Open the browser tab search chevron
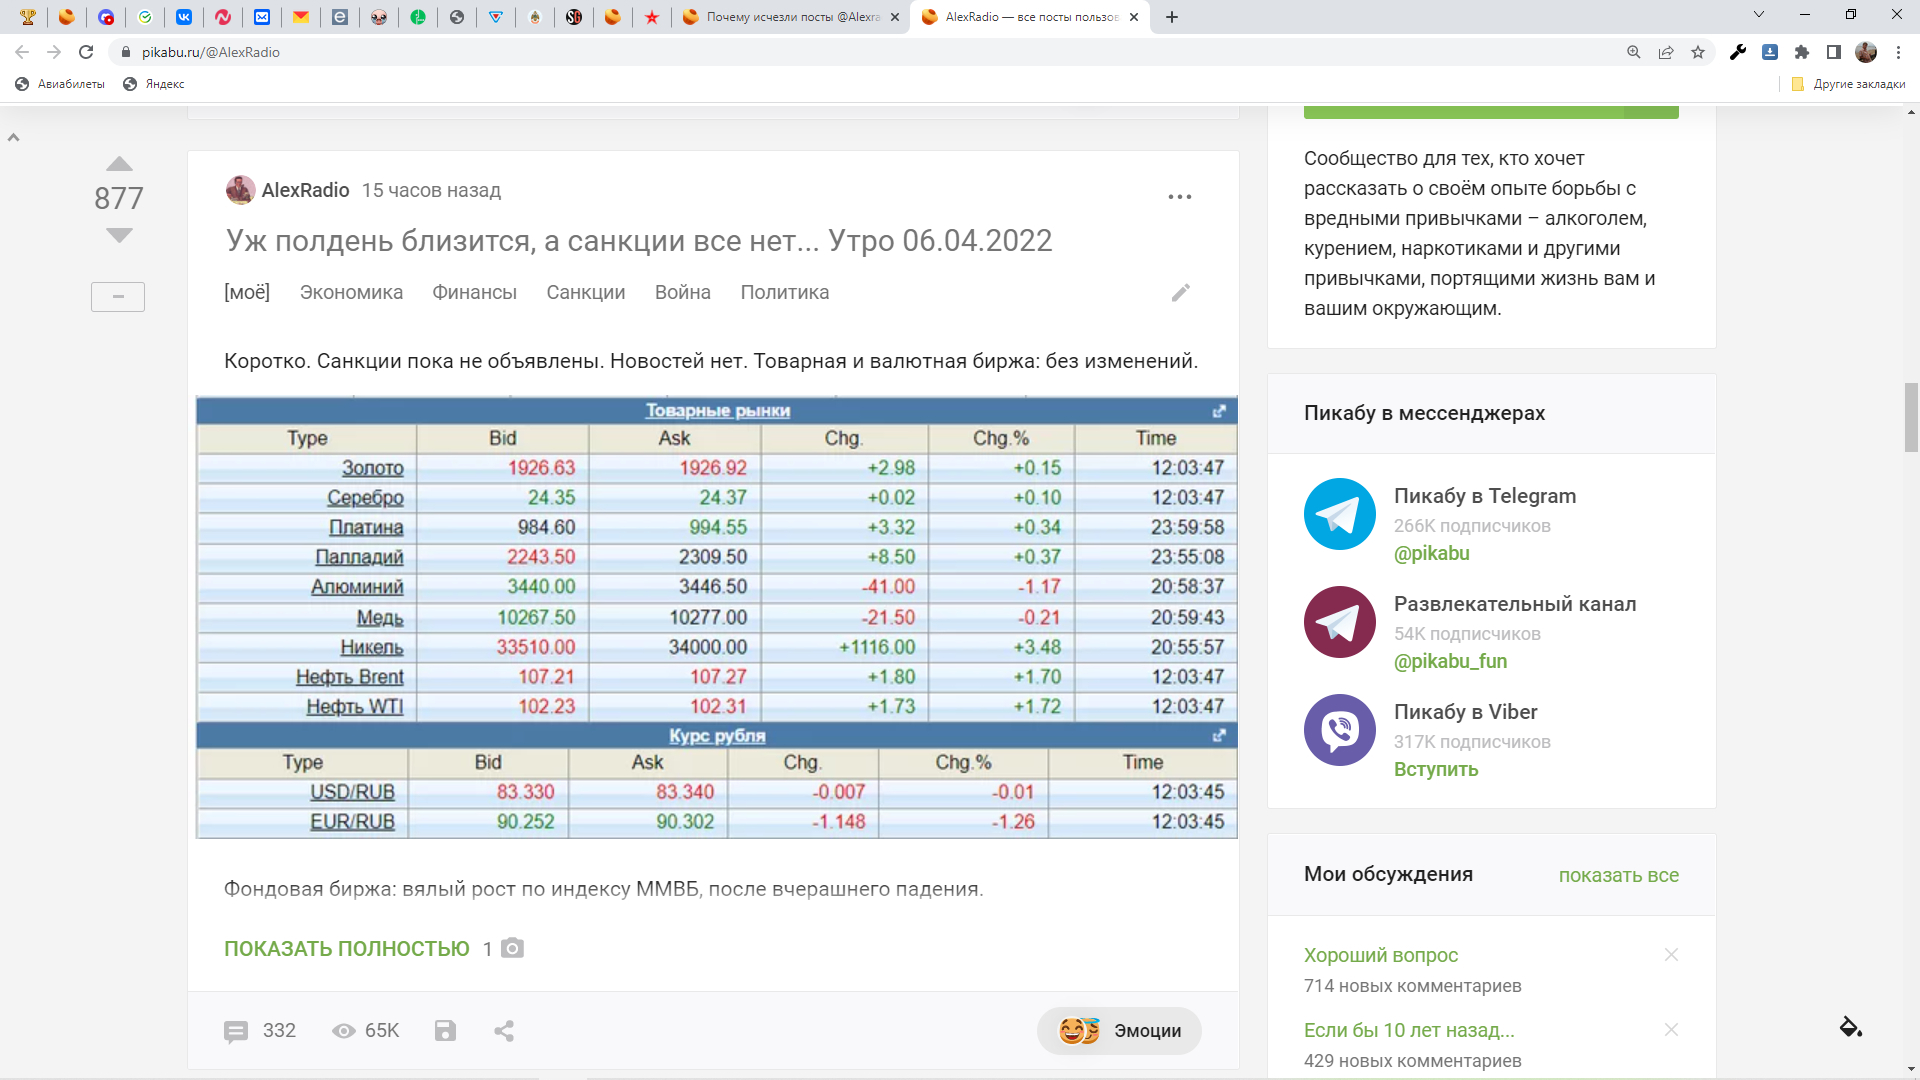 tap(1759, 15)
